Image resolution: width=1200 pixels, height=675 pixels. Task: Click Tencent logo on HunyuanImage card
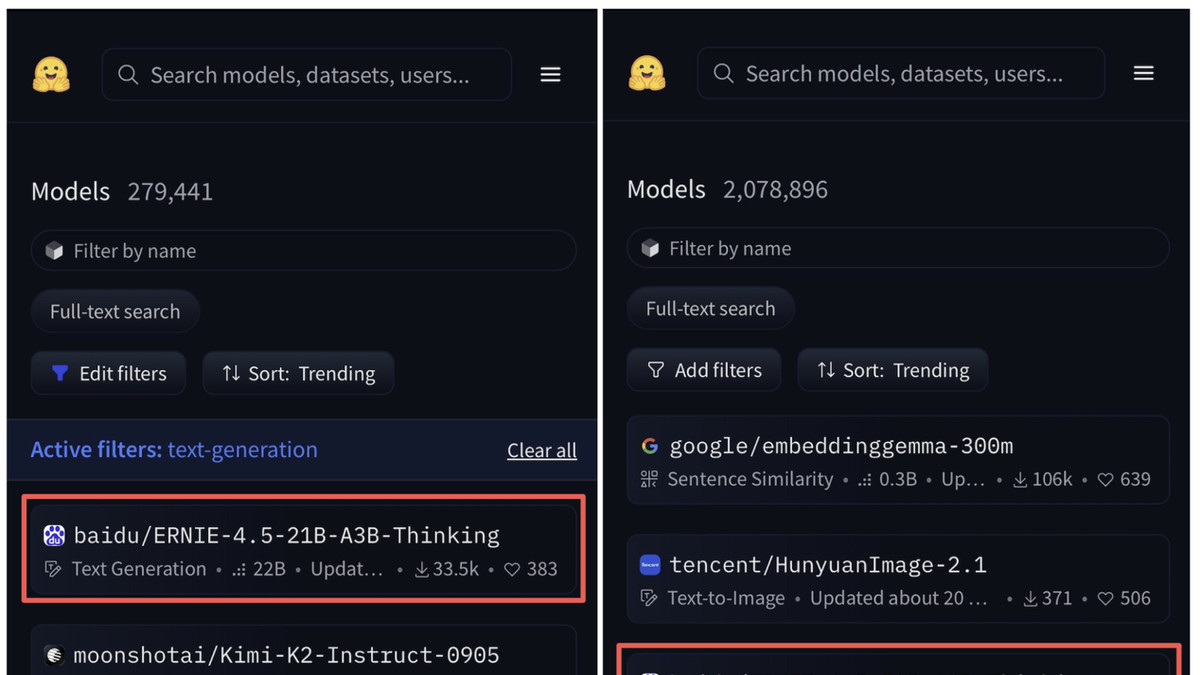pos(650,566)
